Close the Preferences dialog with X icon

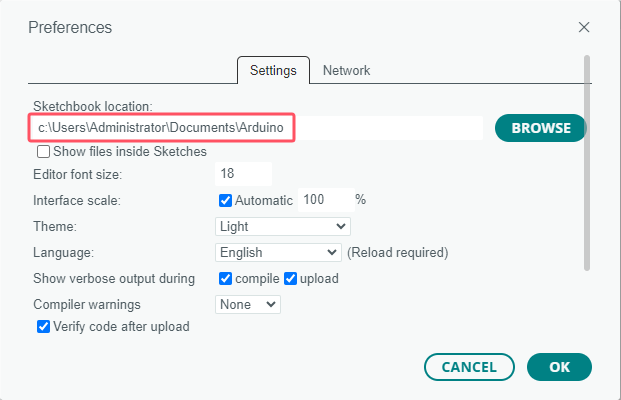click(x=584, y=27)
